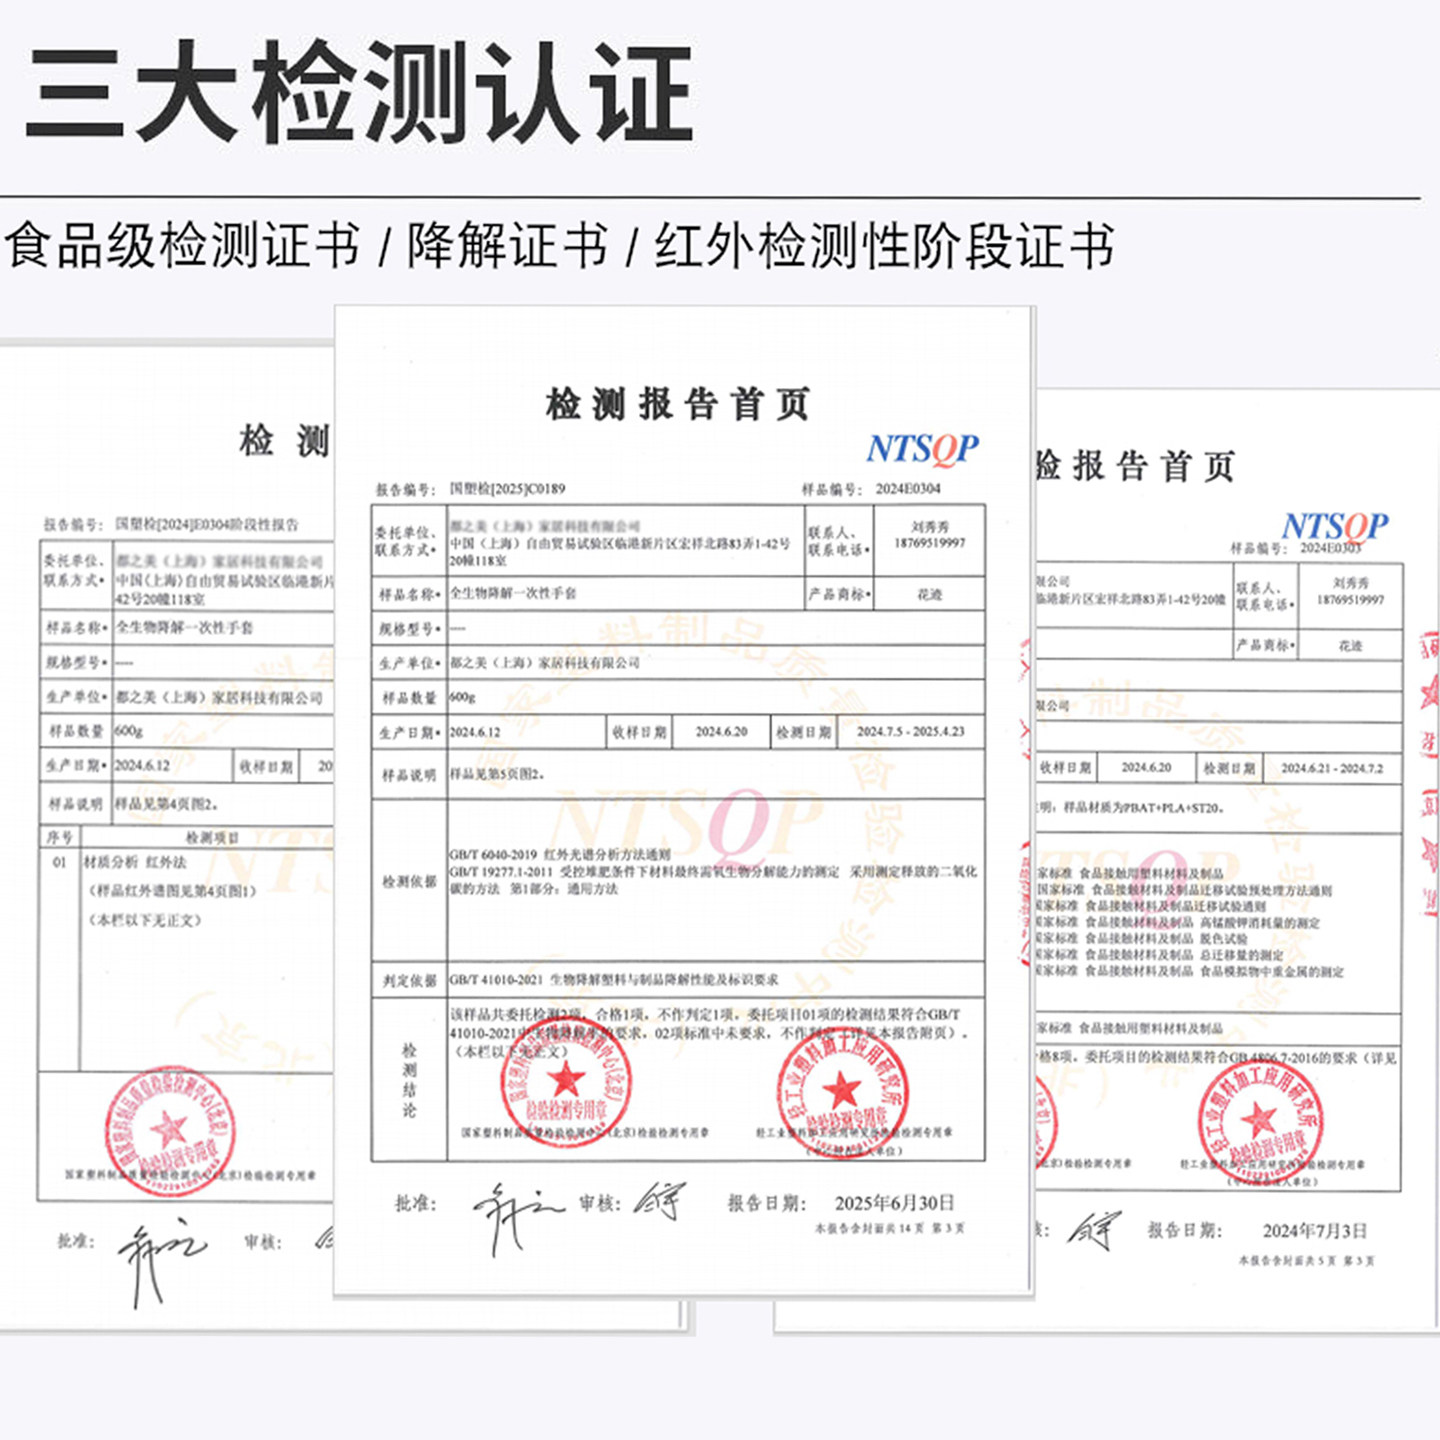Click report date 2024年7月3日
The image size is (1440, 1440).
coord(1315,1231)
